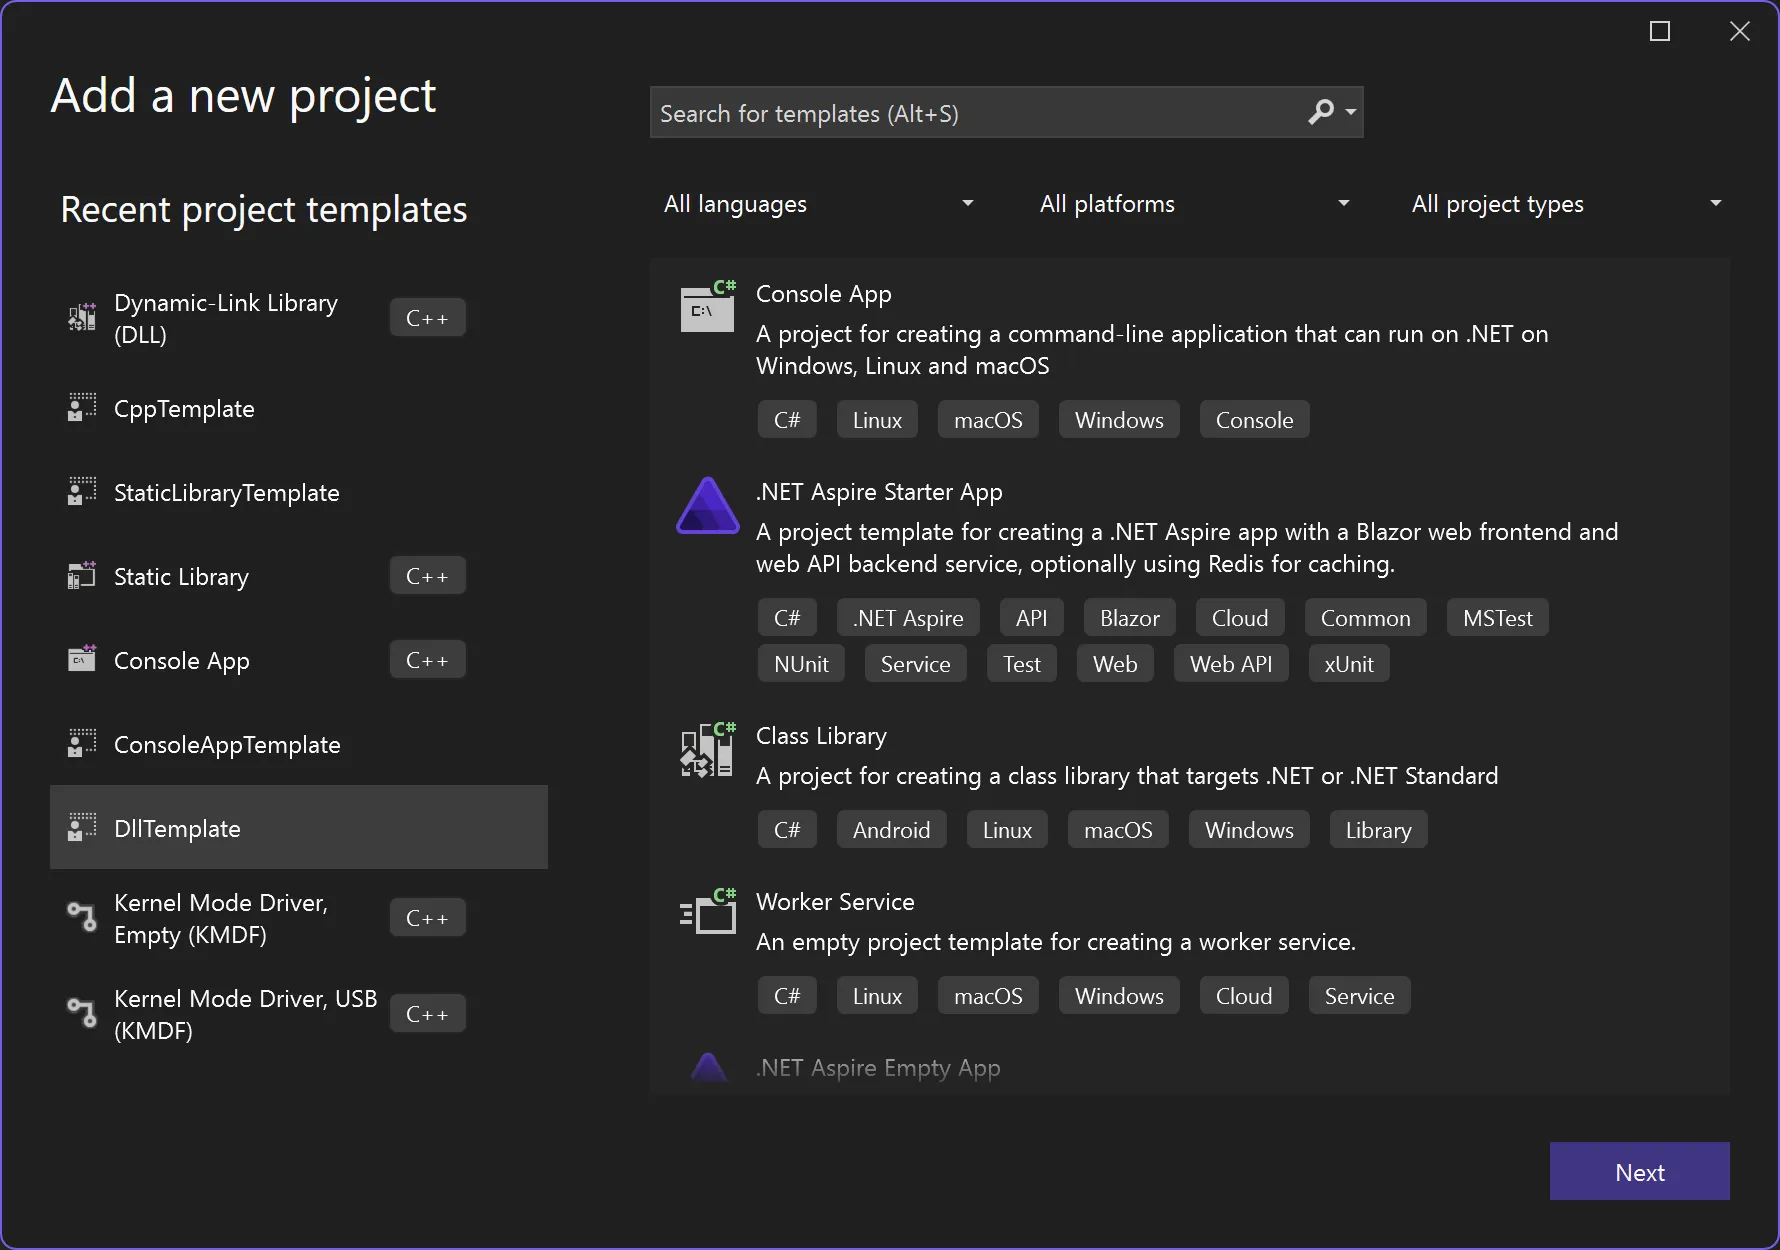Click the Test tag under .NET Aspire Starter
The height and width of the screenshot is (1250, 1780).
(1022, 664)
